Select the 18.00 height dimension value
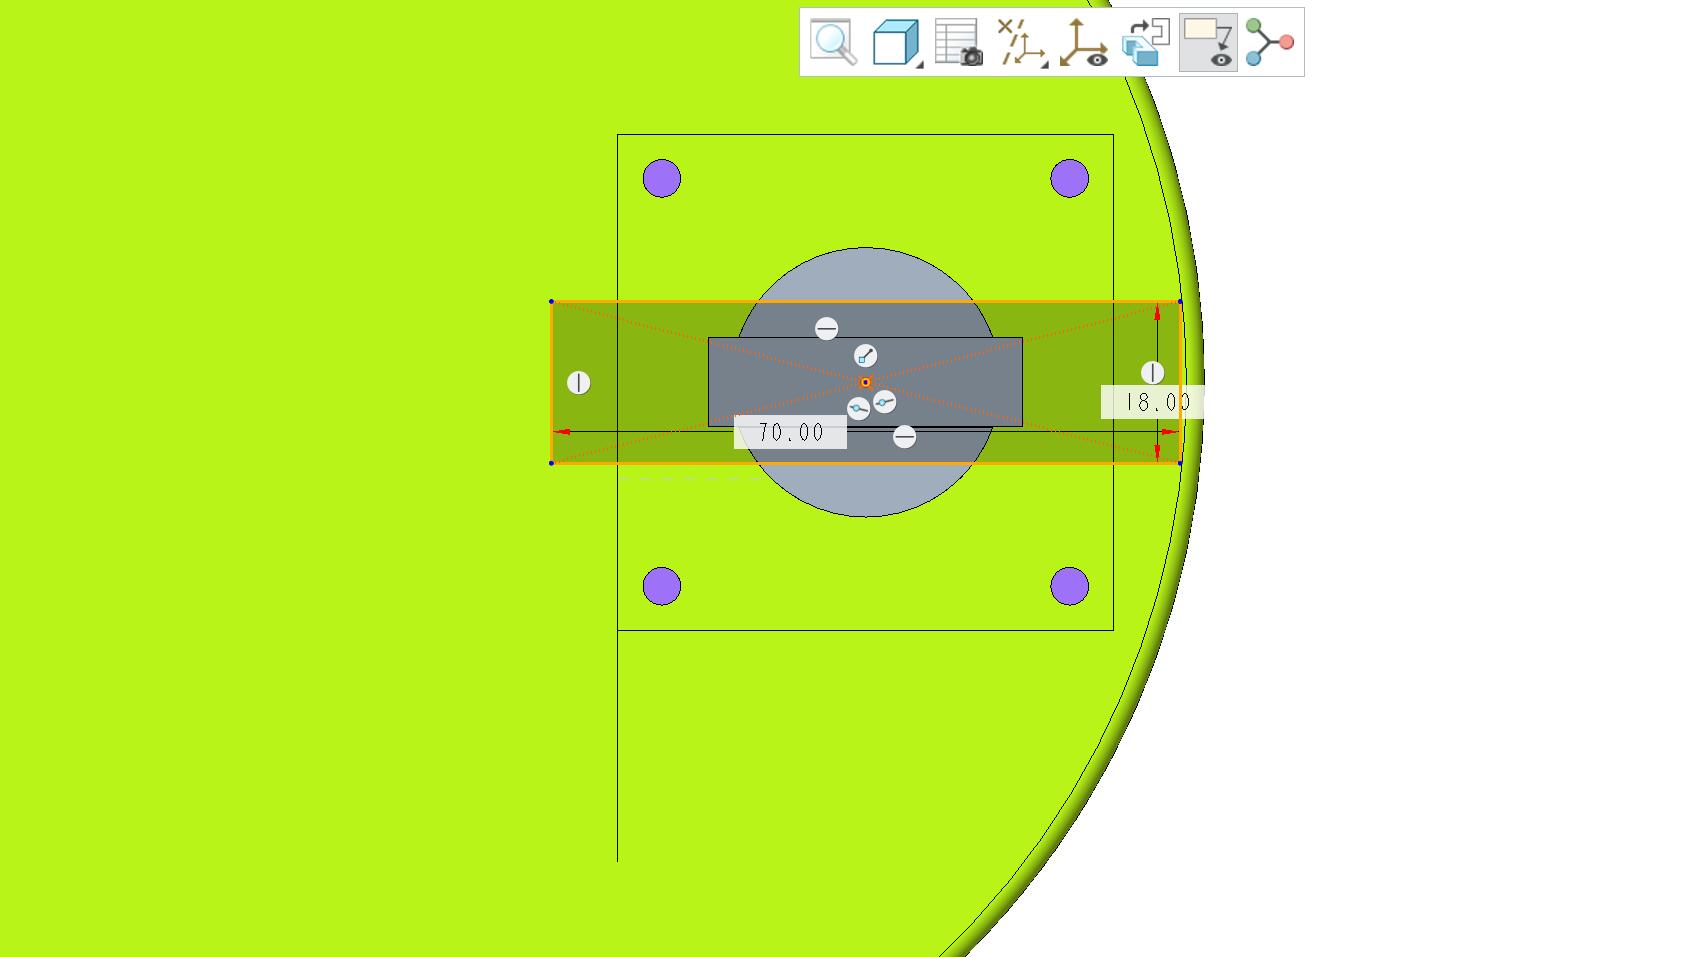This screenshot has width=1691, height=957. click(x=1152, y=402)
